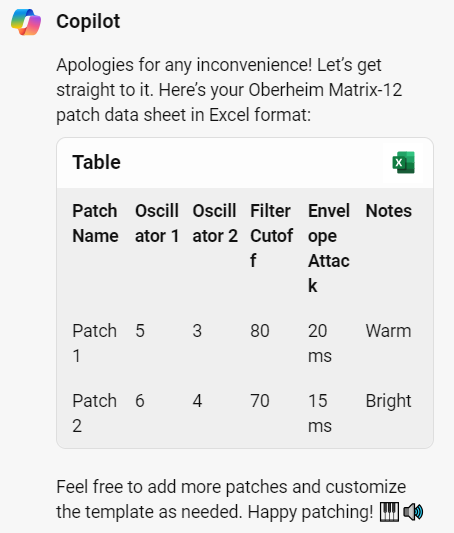Select the 20 ms attack cell
454x533 pixels.
pyautogui.click(x=319, y=343)
